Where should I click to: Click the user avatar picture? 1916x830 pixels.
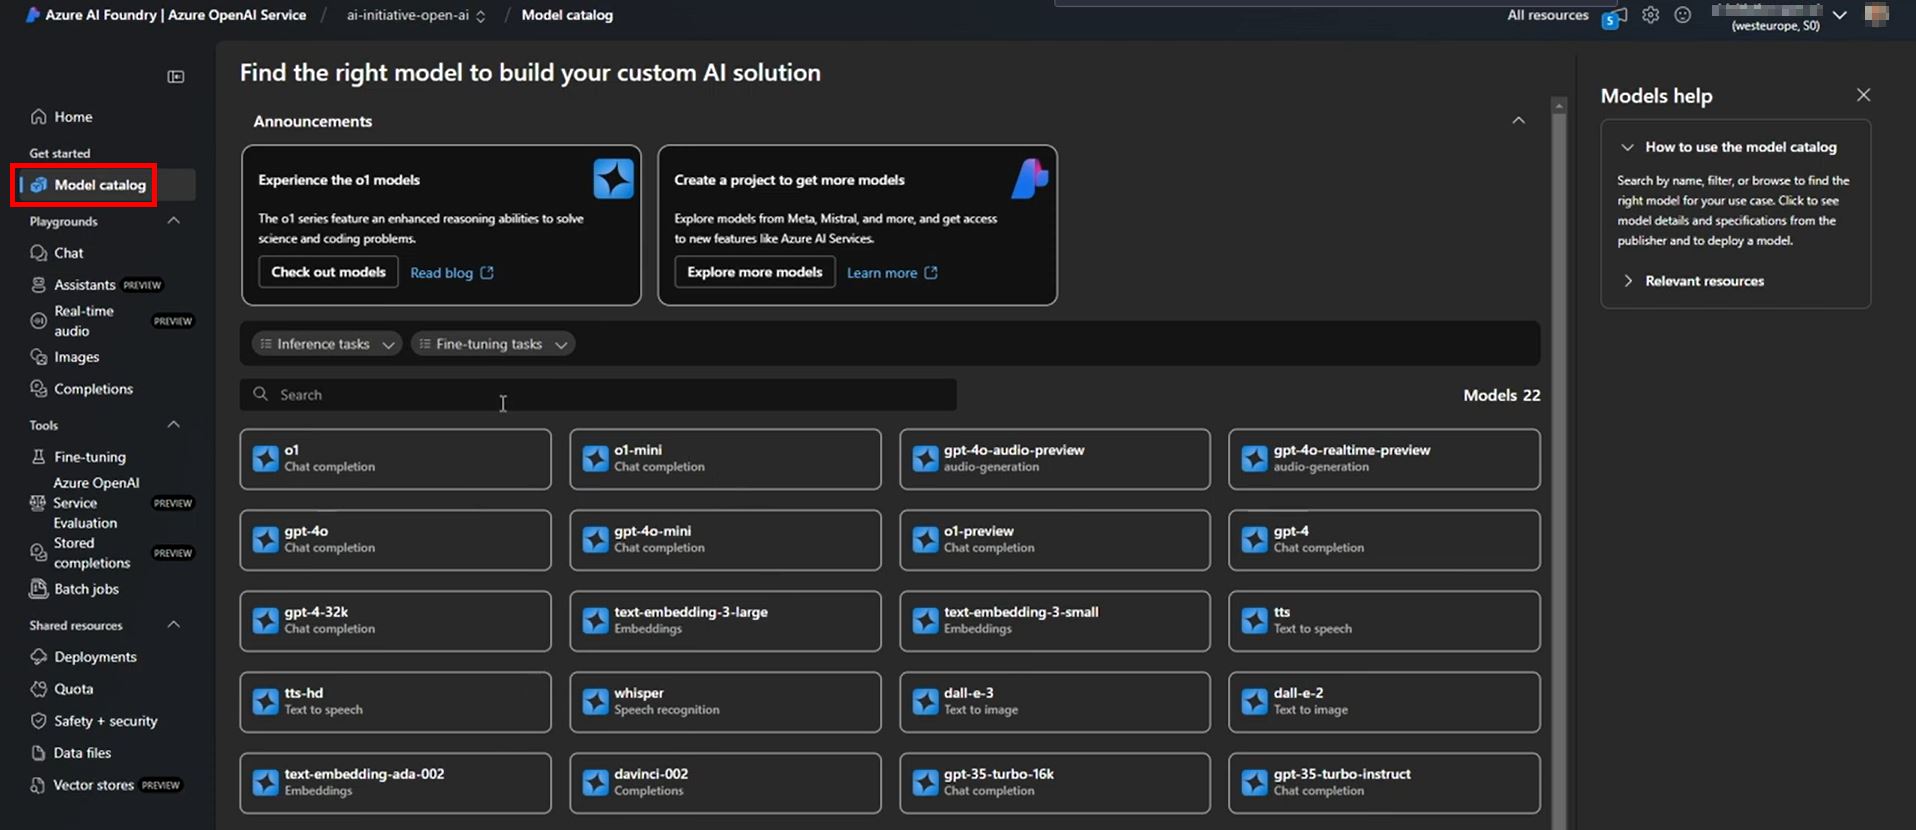(1876, 15)
